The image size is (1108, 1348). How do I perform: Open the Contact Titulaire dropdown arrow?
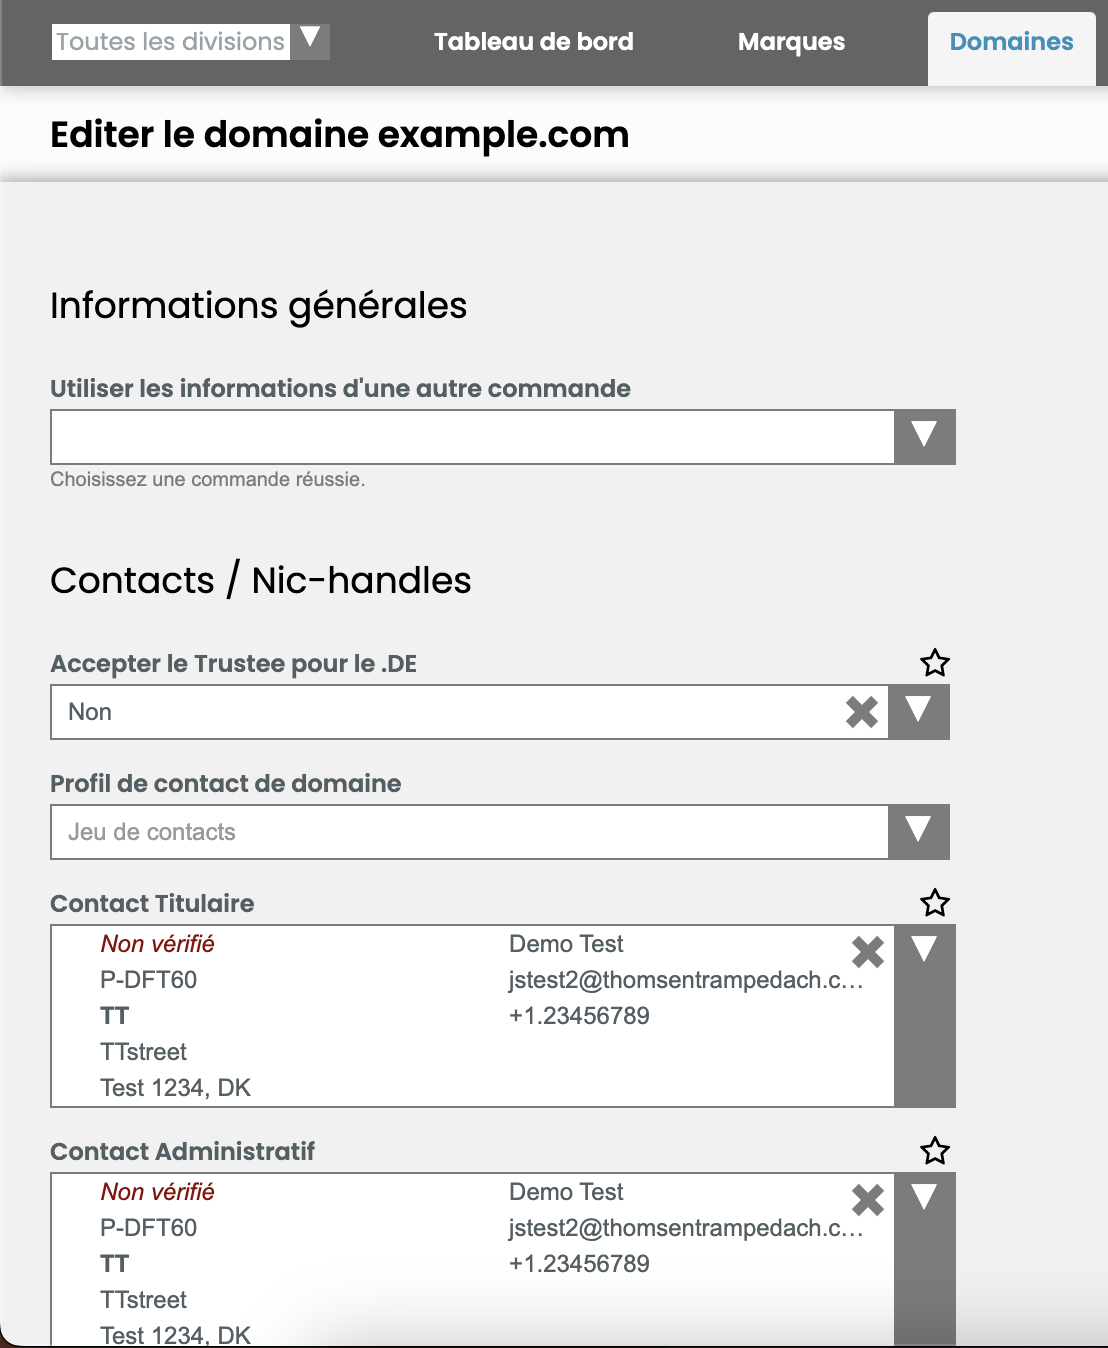coord(925,1016)
